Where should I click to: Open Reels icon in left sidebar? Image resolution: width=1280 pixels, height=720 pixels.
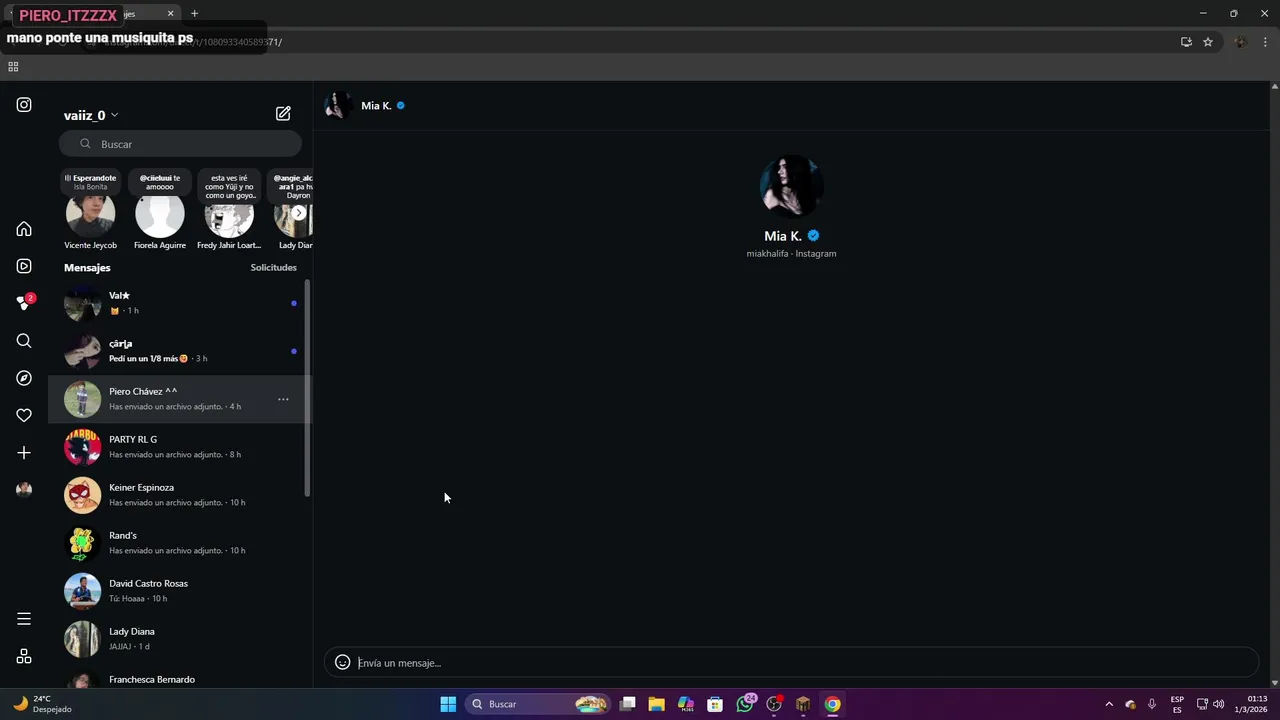tap(24, 266)
